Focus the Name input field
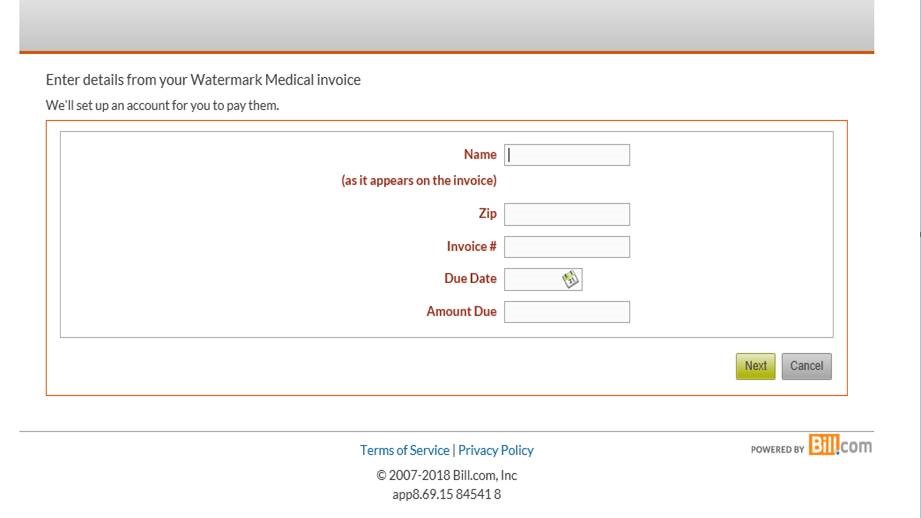Screen dimensions: 921x518 click(x=567, y=155)
